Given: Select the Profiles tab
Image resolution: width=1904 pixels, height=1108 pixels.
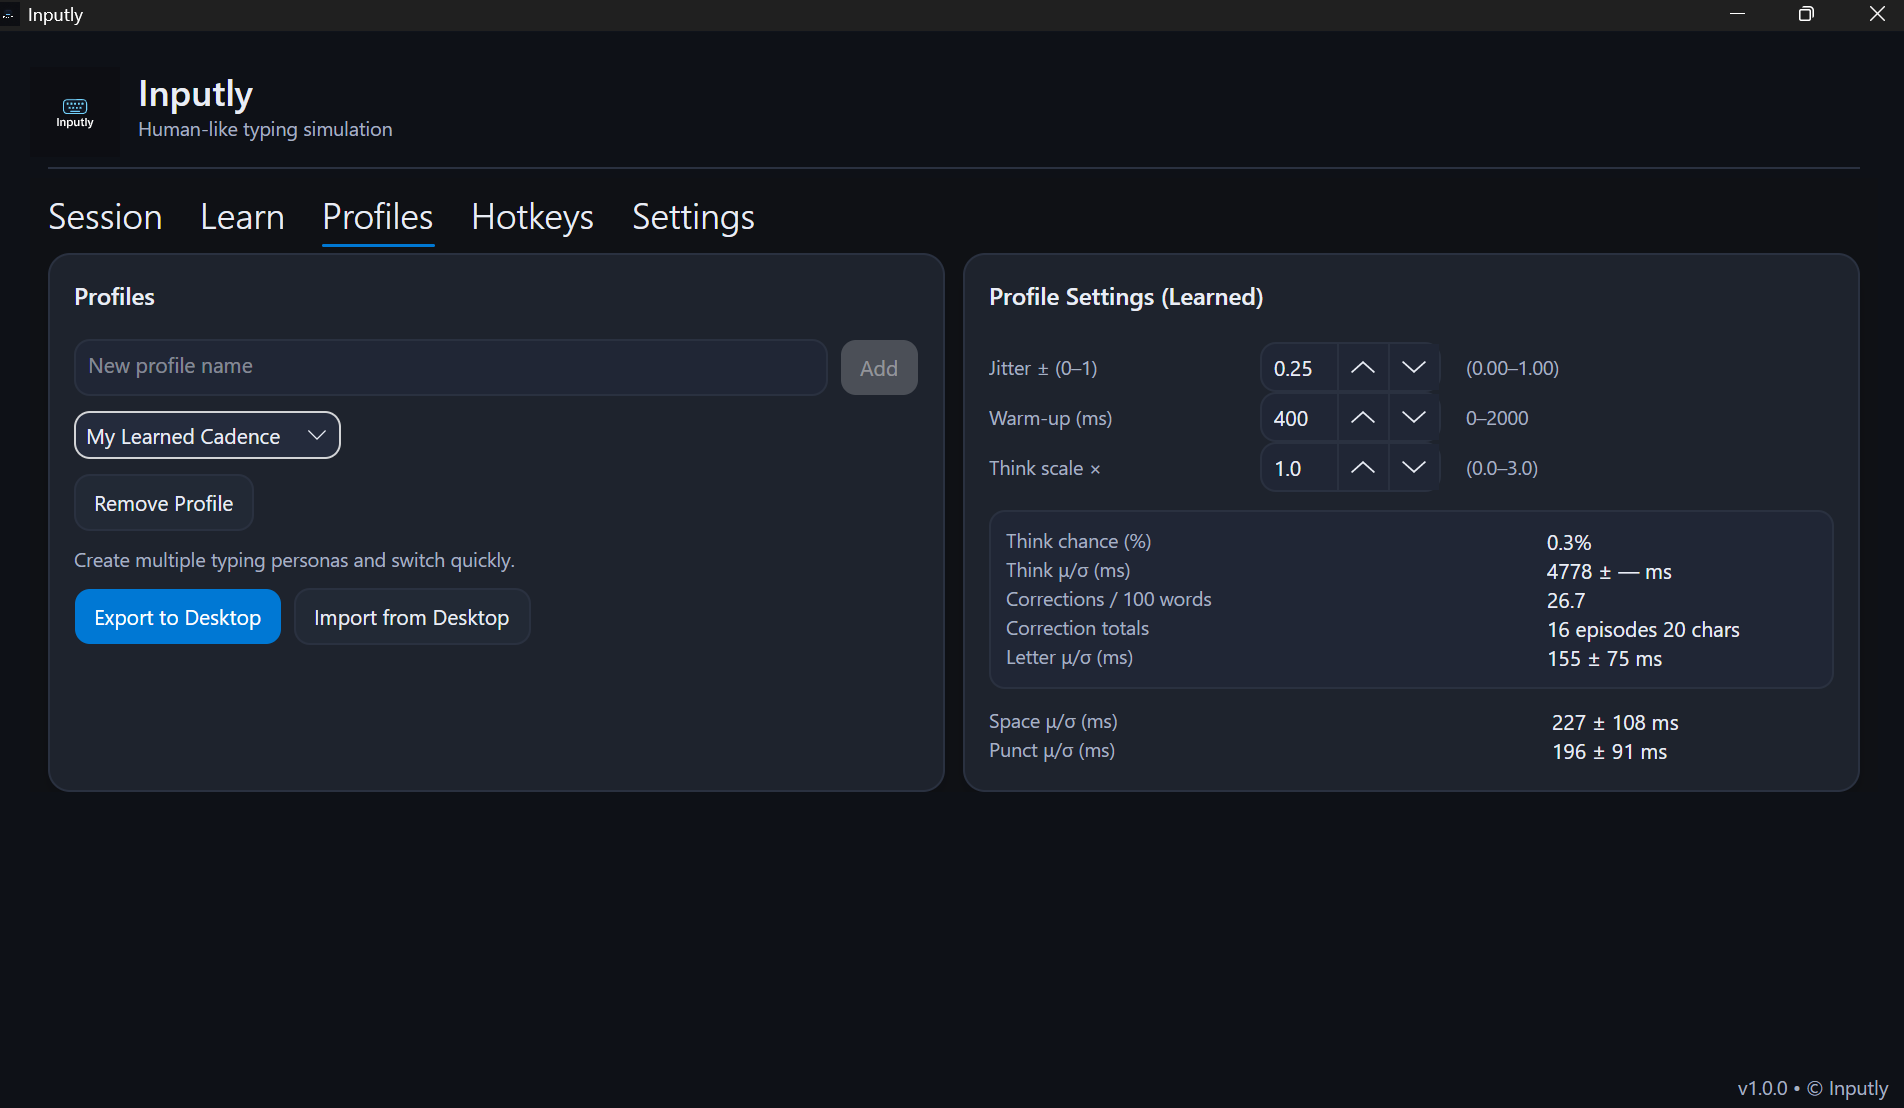Looking at the screenshot, I should click(x=377, y=217).
